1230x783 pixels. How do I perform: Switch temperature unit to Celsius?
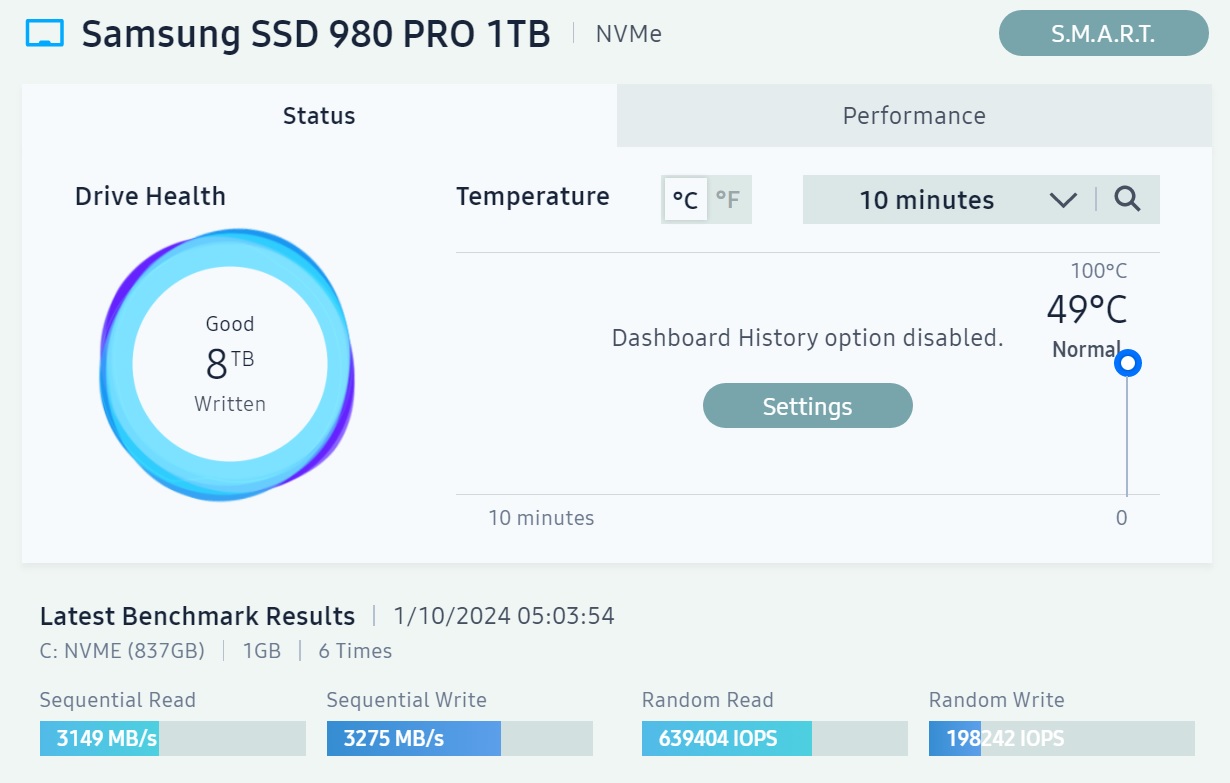click(x=685, y=200)
